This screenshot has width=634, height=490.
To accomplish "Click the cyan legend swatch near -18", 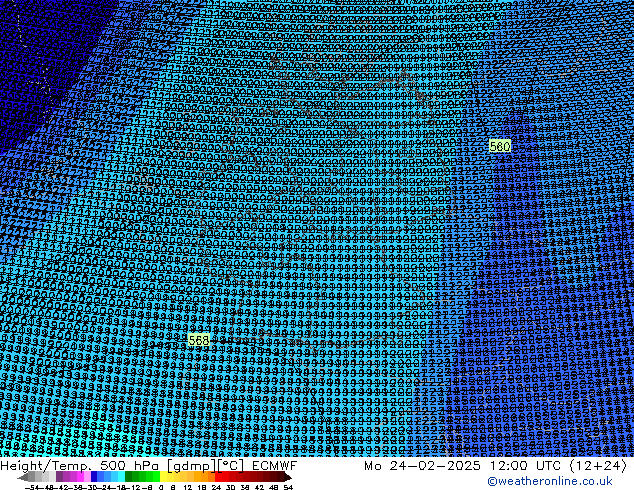I will tap(121, 477).
